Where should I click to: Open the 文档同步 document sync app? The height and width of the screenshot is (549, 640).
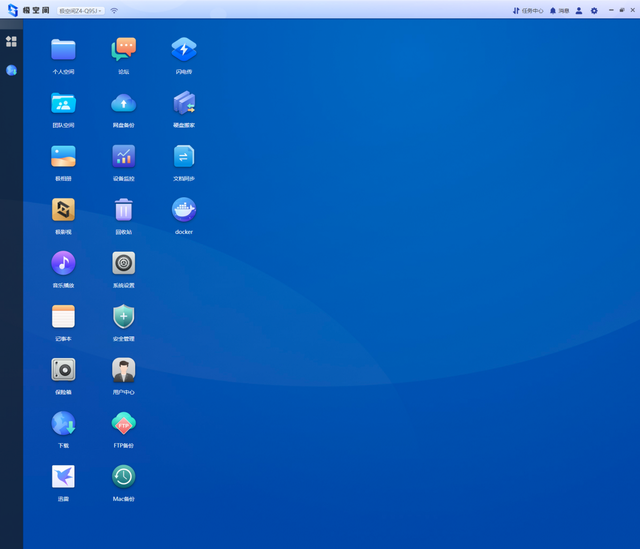tap(184, 156)
